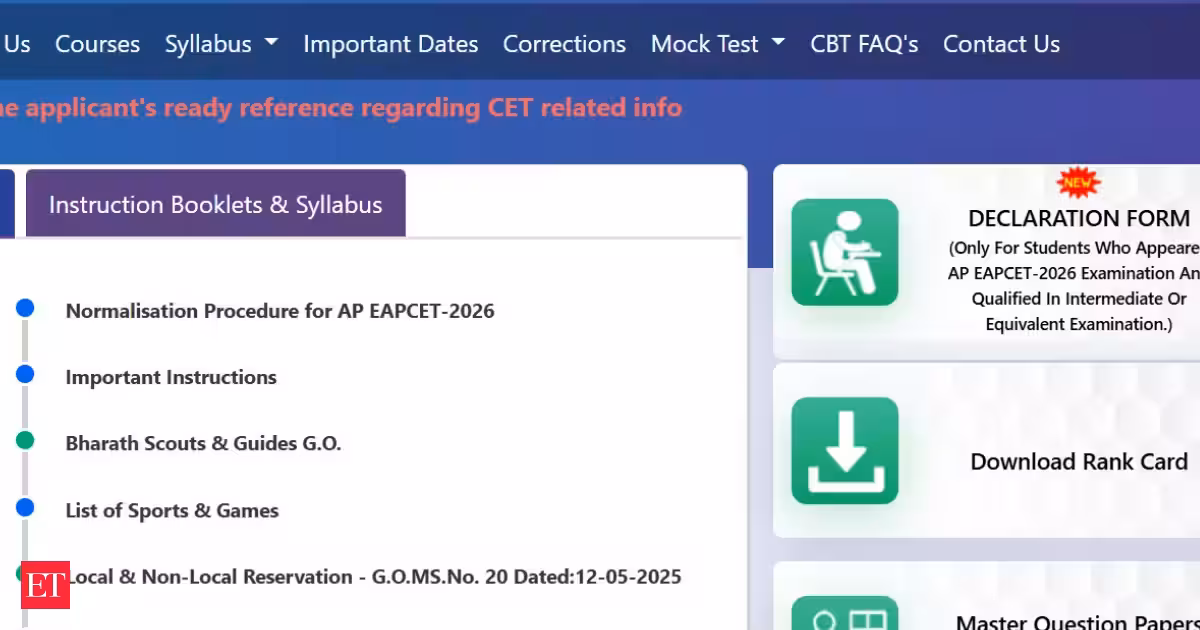Click the blue bullet beside List of Sports
Image resolution: width=1200 pixels, height=630 pixels.
(x=25, y=508)
